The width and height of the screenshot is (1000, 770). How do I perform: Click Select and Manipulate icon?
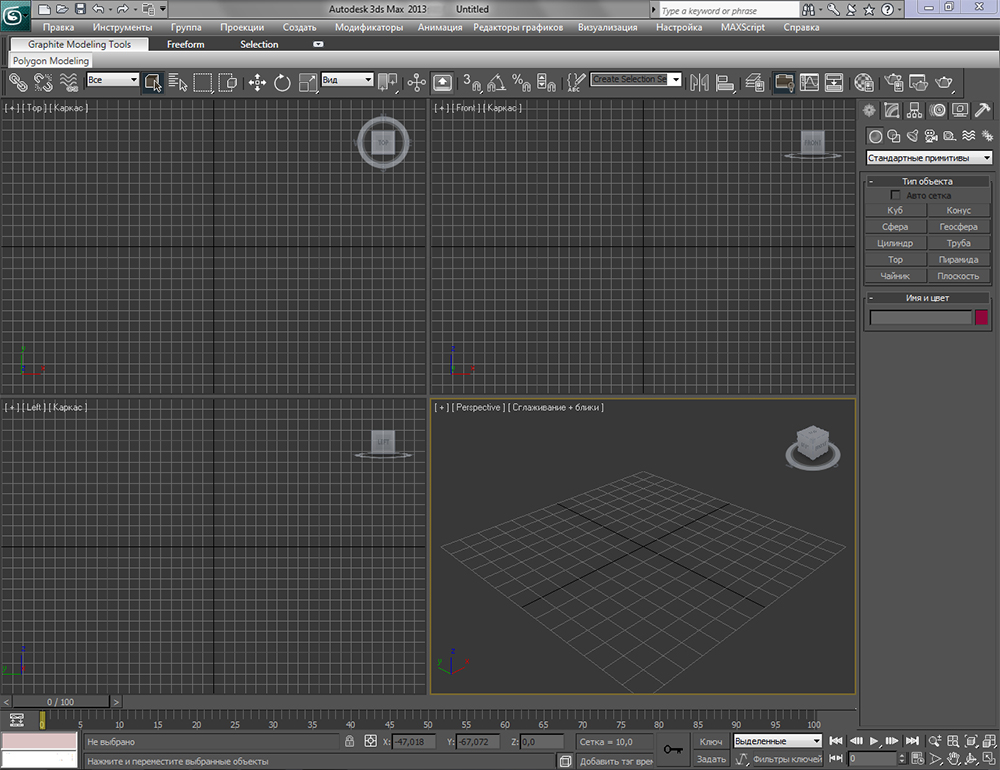[x=416, y=82]
